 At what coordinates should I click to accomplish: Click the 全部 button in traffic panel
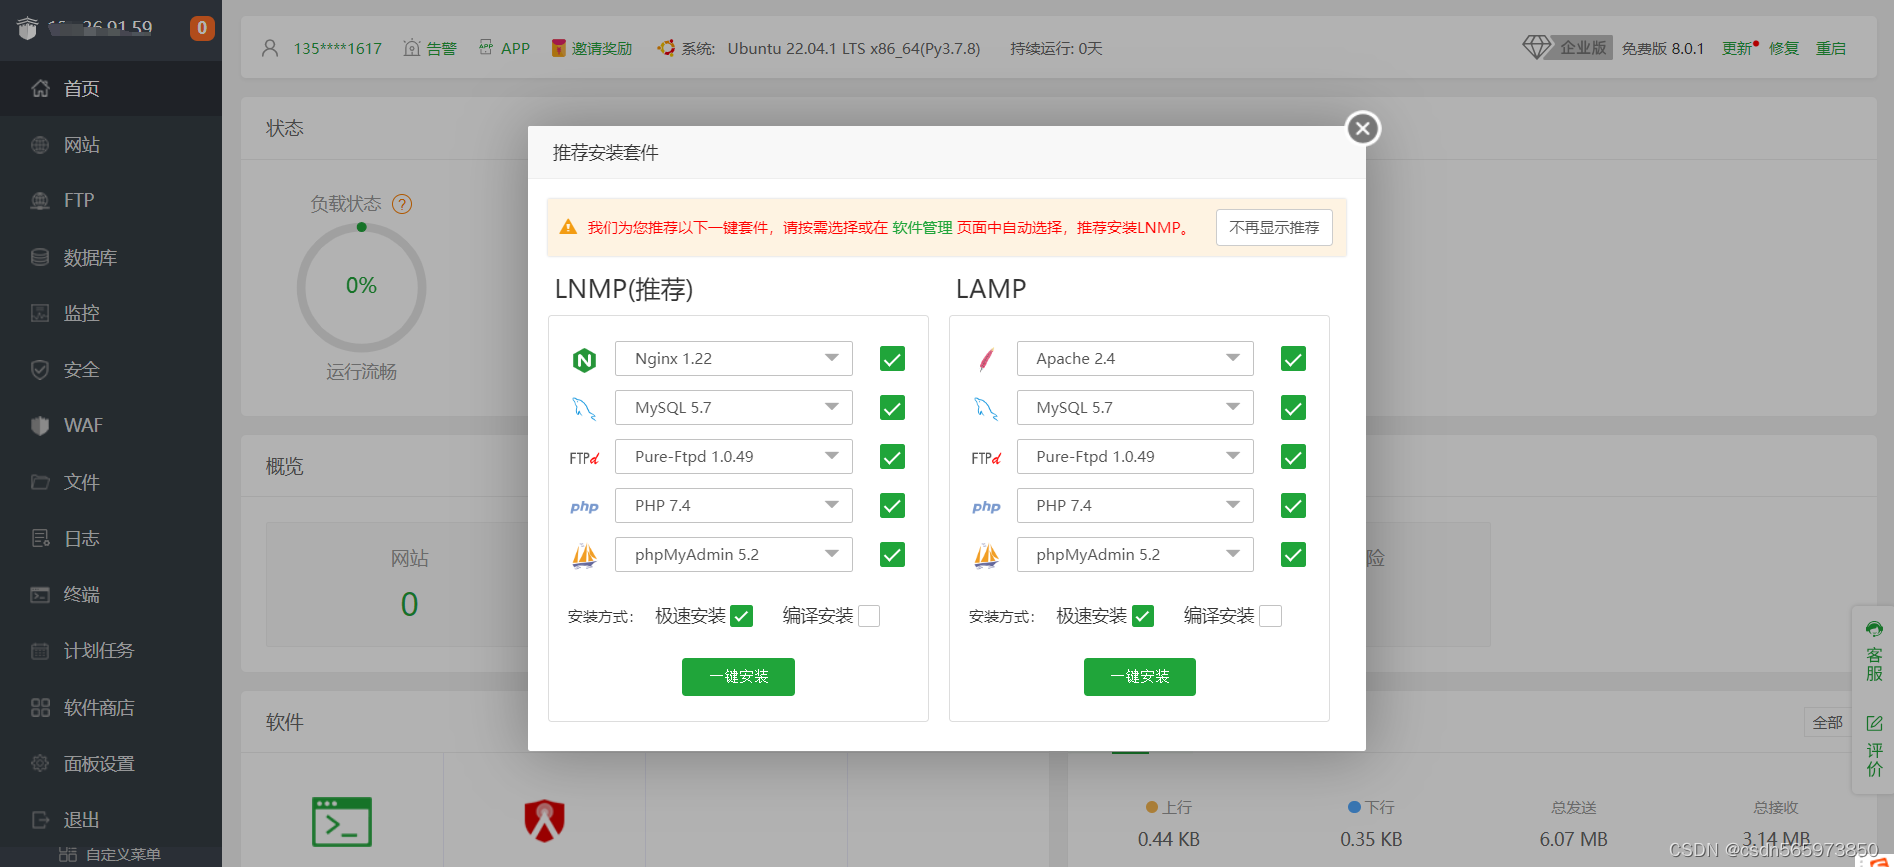pos(1827,722)
